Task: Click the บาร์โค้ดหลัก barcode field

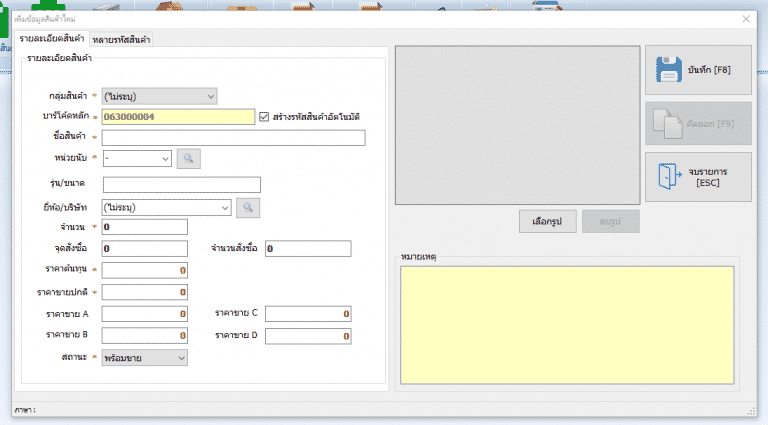Action: (x=178, y=117)
